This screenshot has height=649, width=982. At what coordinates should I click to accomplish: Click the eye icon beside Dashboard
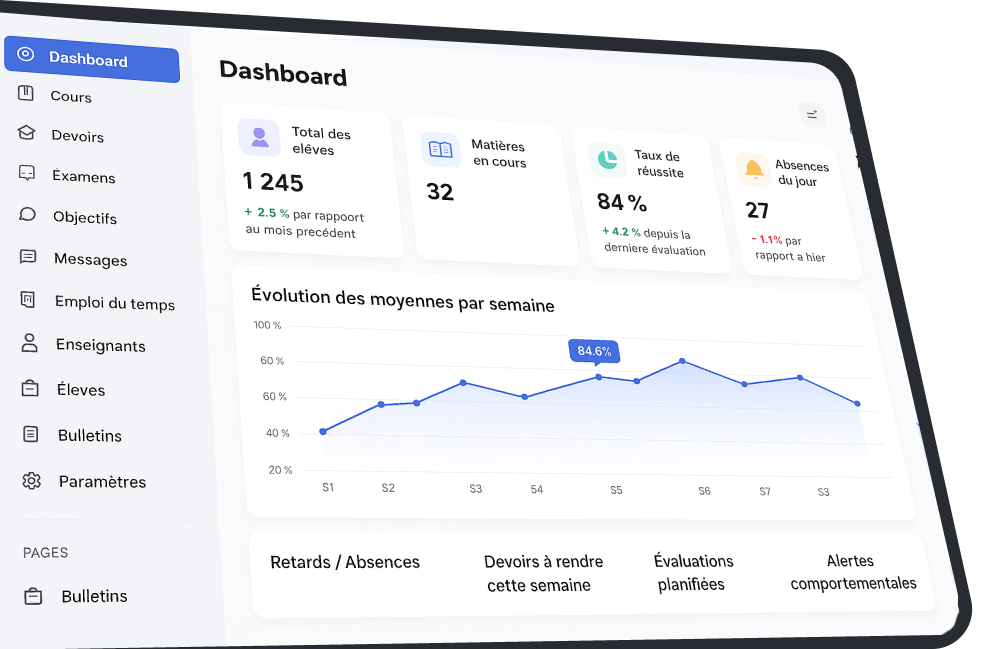tap(26, 55)
